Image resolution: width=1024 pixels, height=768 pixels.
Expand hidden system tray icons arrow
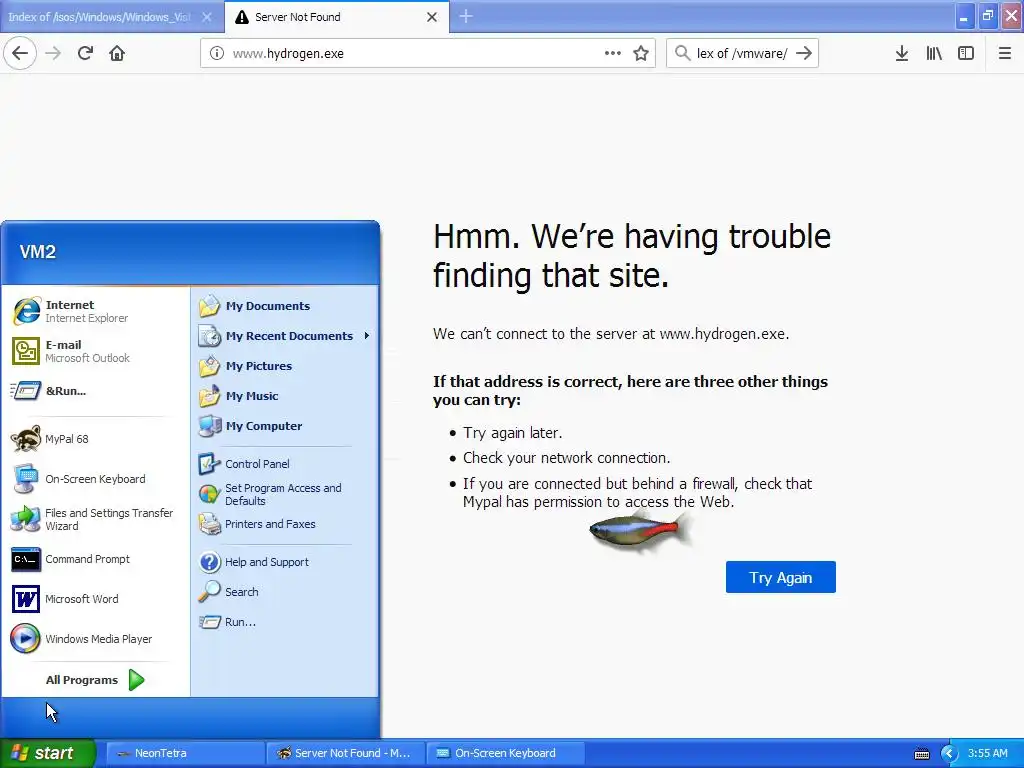pyautogui.click(x=949, y=754)
